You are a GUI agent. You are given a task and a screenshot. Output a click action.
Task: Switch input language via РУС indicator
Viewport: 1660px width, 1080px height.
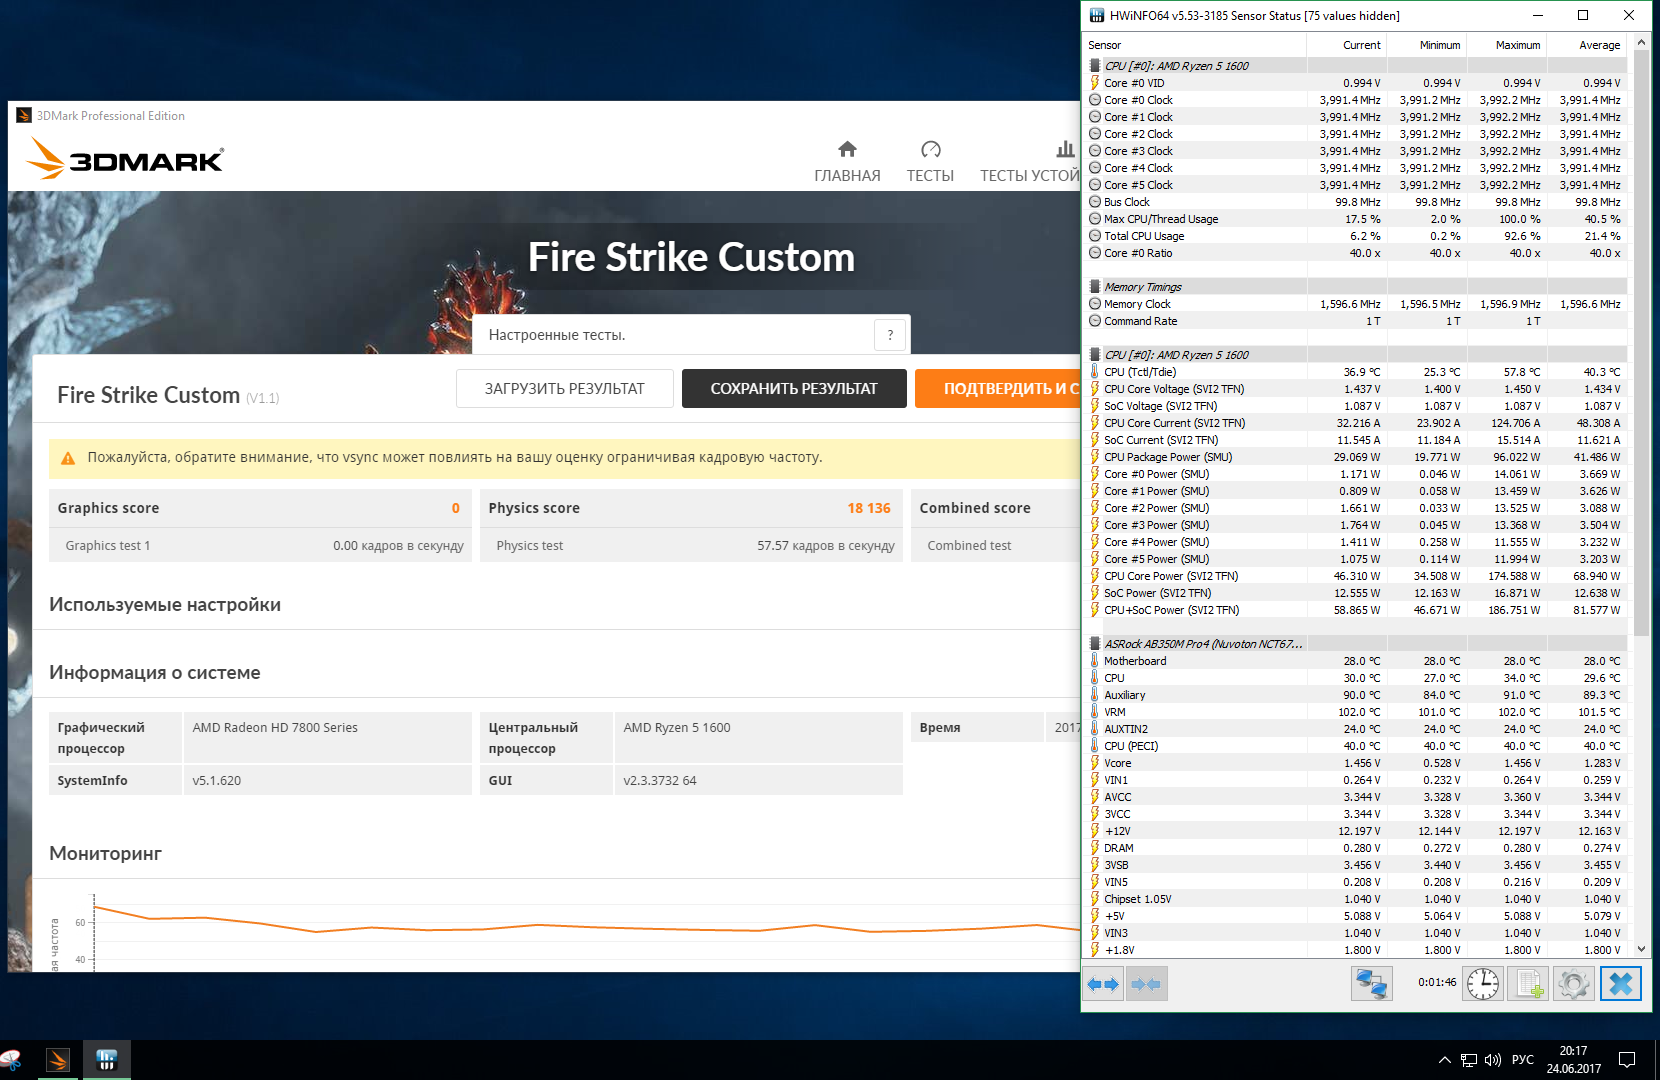coord(1523,1060)
